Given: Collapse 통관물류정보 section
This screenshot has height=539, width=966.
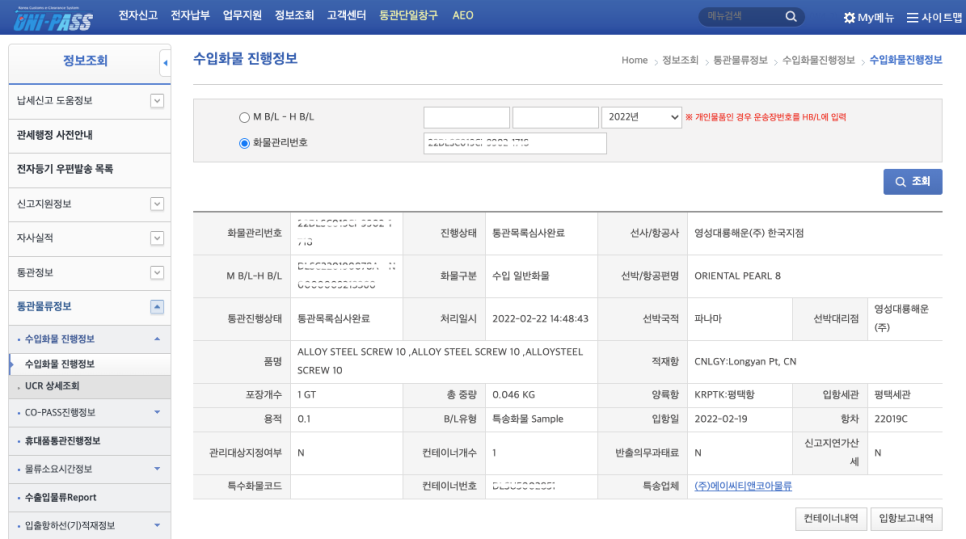Looking at the screenshot, I should [157, 307].
